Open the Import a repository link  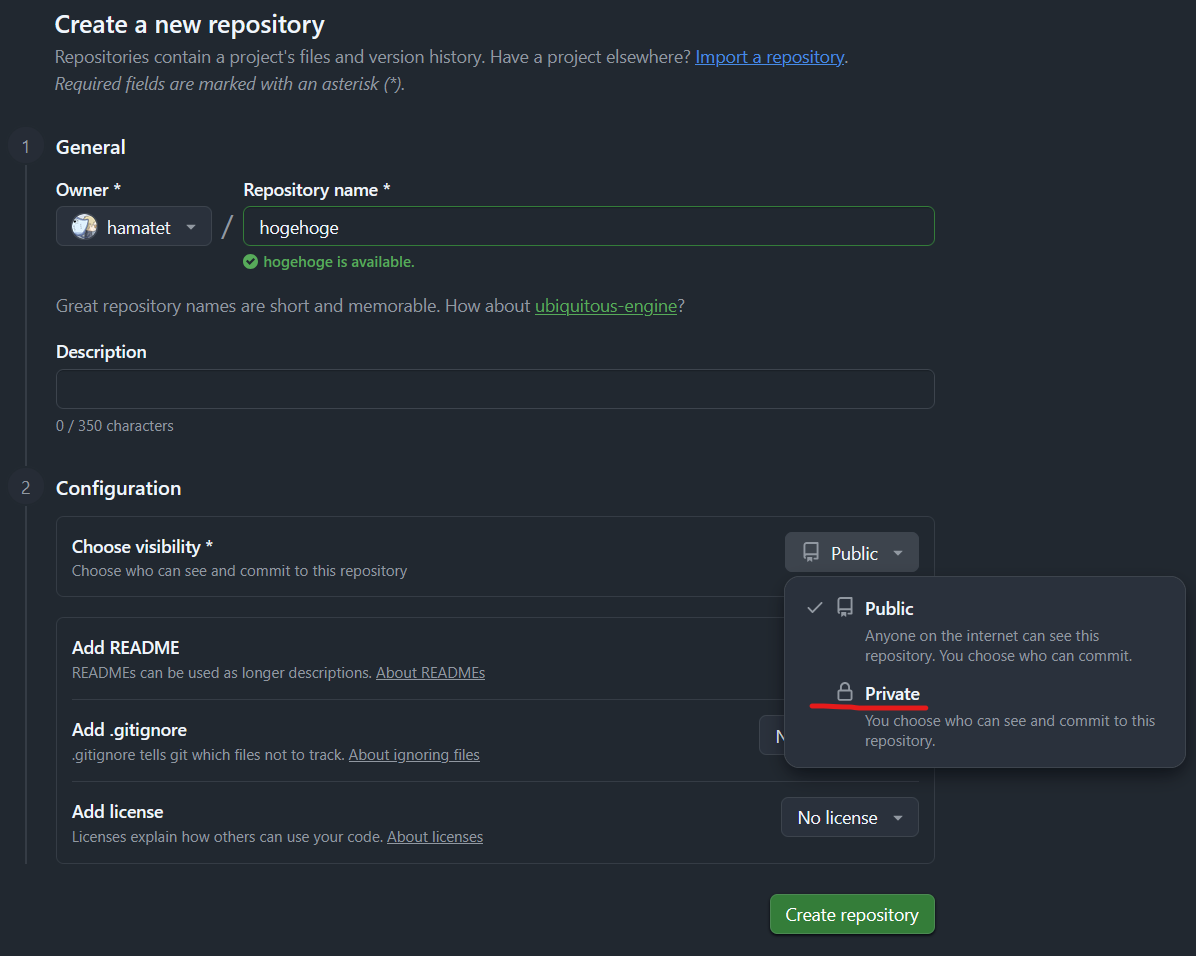[769, 57]
